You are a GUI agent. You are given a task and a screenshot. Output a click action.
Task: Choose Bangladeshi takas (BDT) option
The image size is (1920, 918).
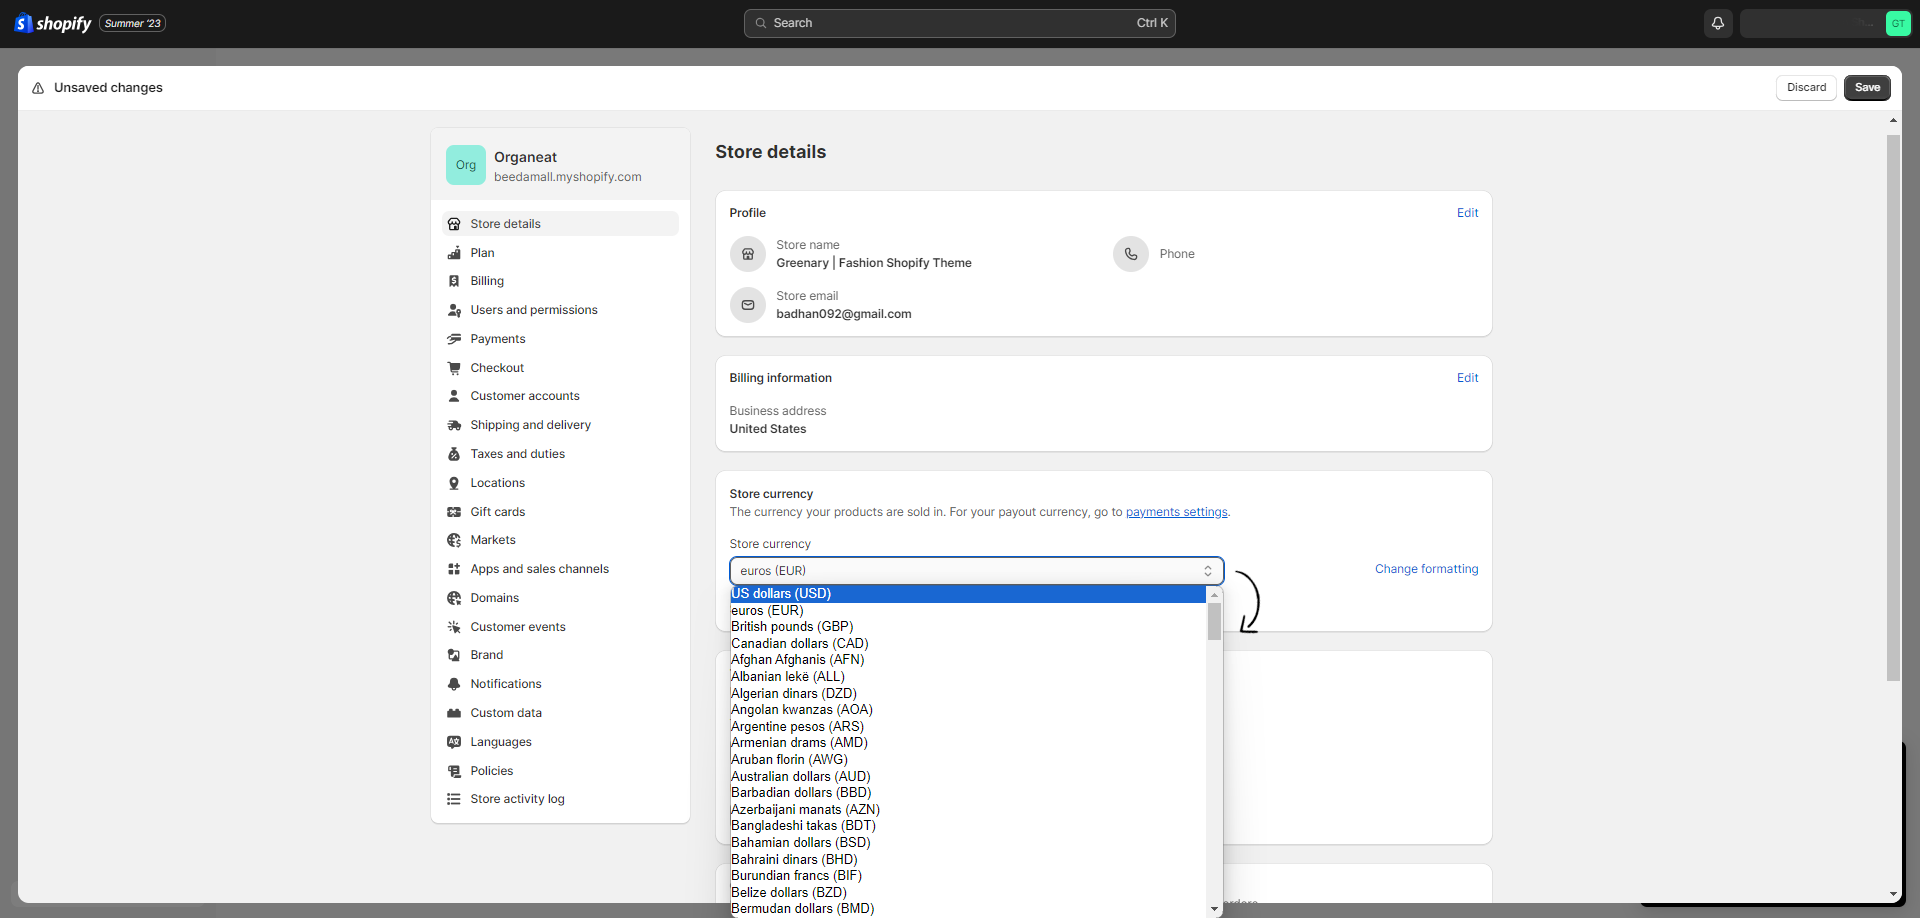(968, 826)
